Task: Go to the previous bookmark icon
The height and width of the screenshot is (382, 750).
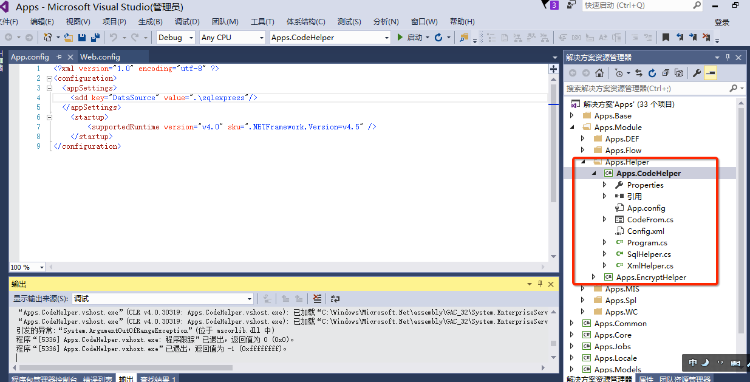Action: pyautogui.click(x=680, y=37)
